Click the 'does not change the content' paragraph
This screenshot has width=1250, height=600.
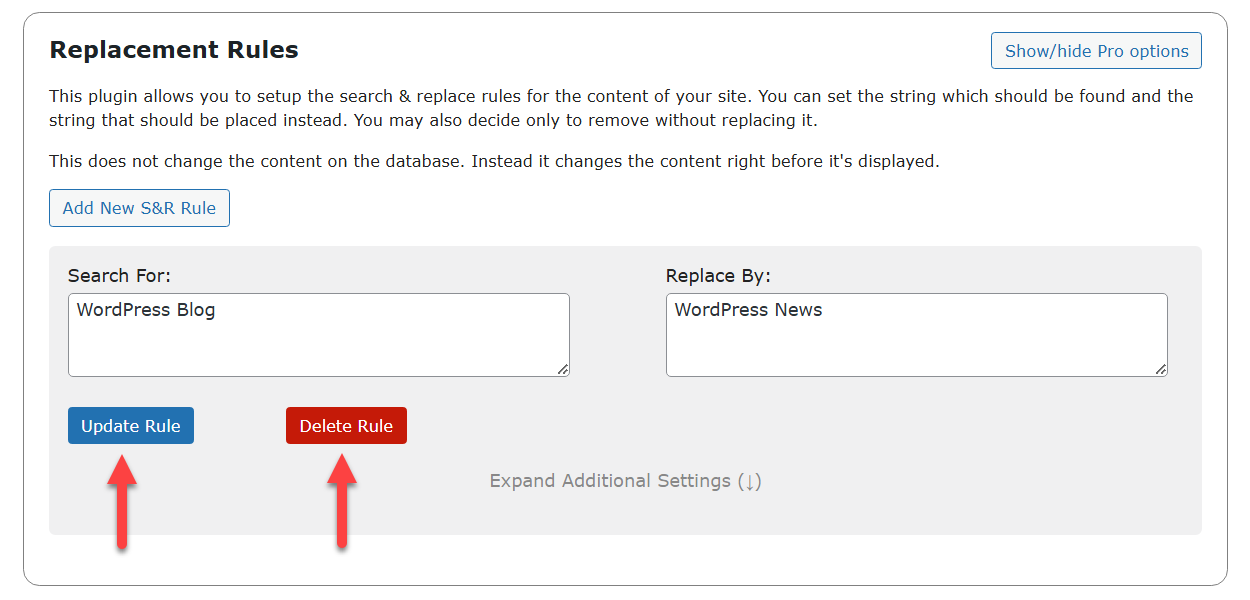click(494, 161)
